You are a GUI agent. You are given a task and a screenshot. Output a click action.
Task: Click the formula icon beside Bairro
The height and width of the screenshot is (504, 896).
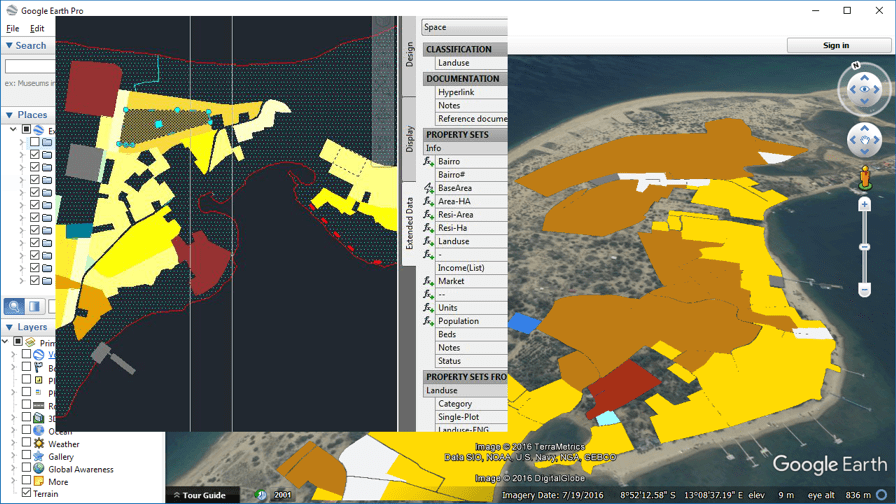(428, 161)
